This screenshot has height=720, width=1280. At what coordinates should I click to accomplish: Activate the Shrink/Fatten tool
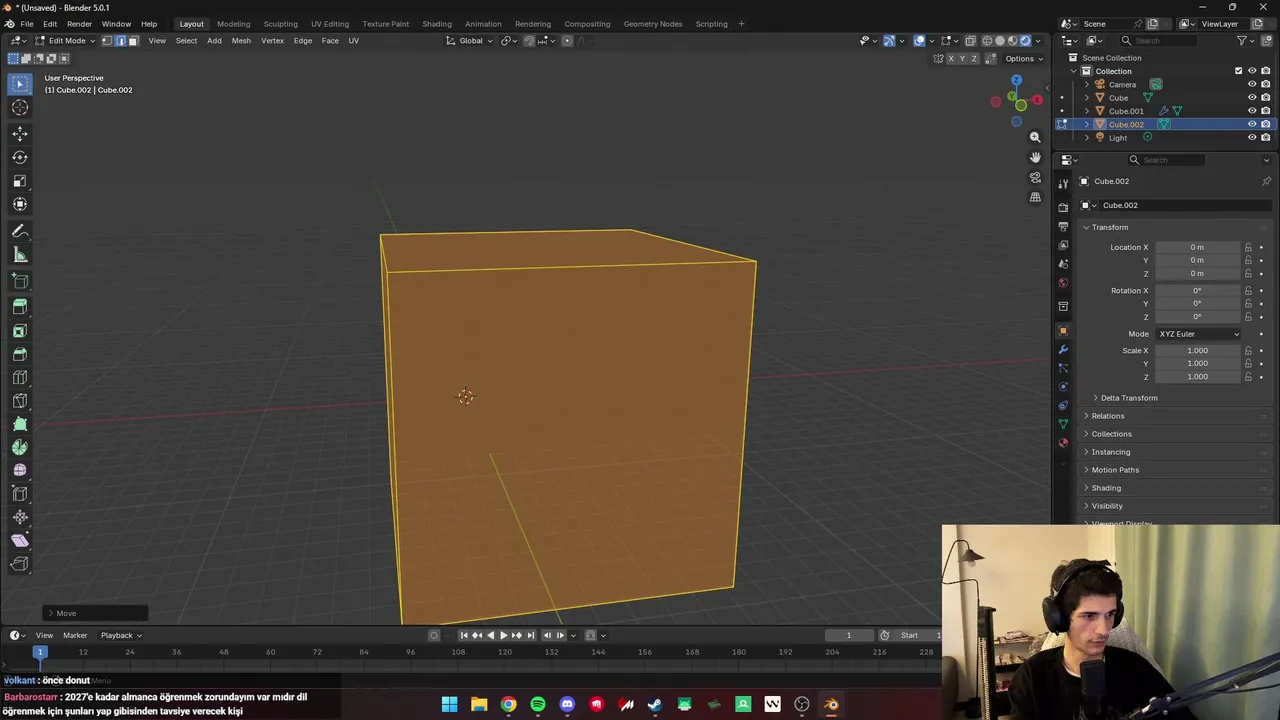pyautogui.click(x=20, y=517)
